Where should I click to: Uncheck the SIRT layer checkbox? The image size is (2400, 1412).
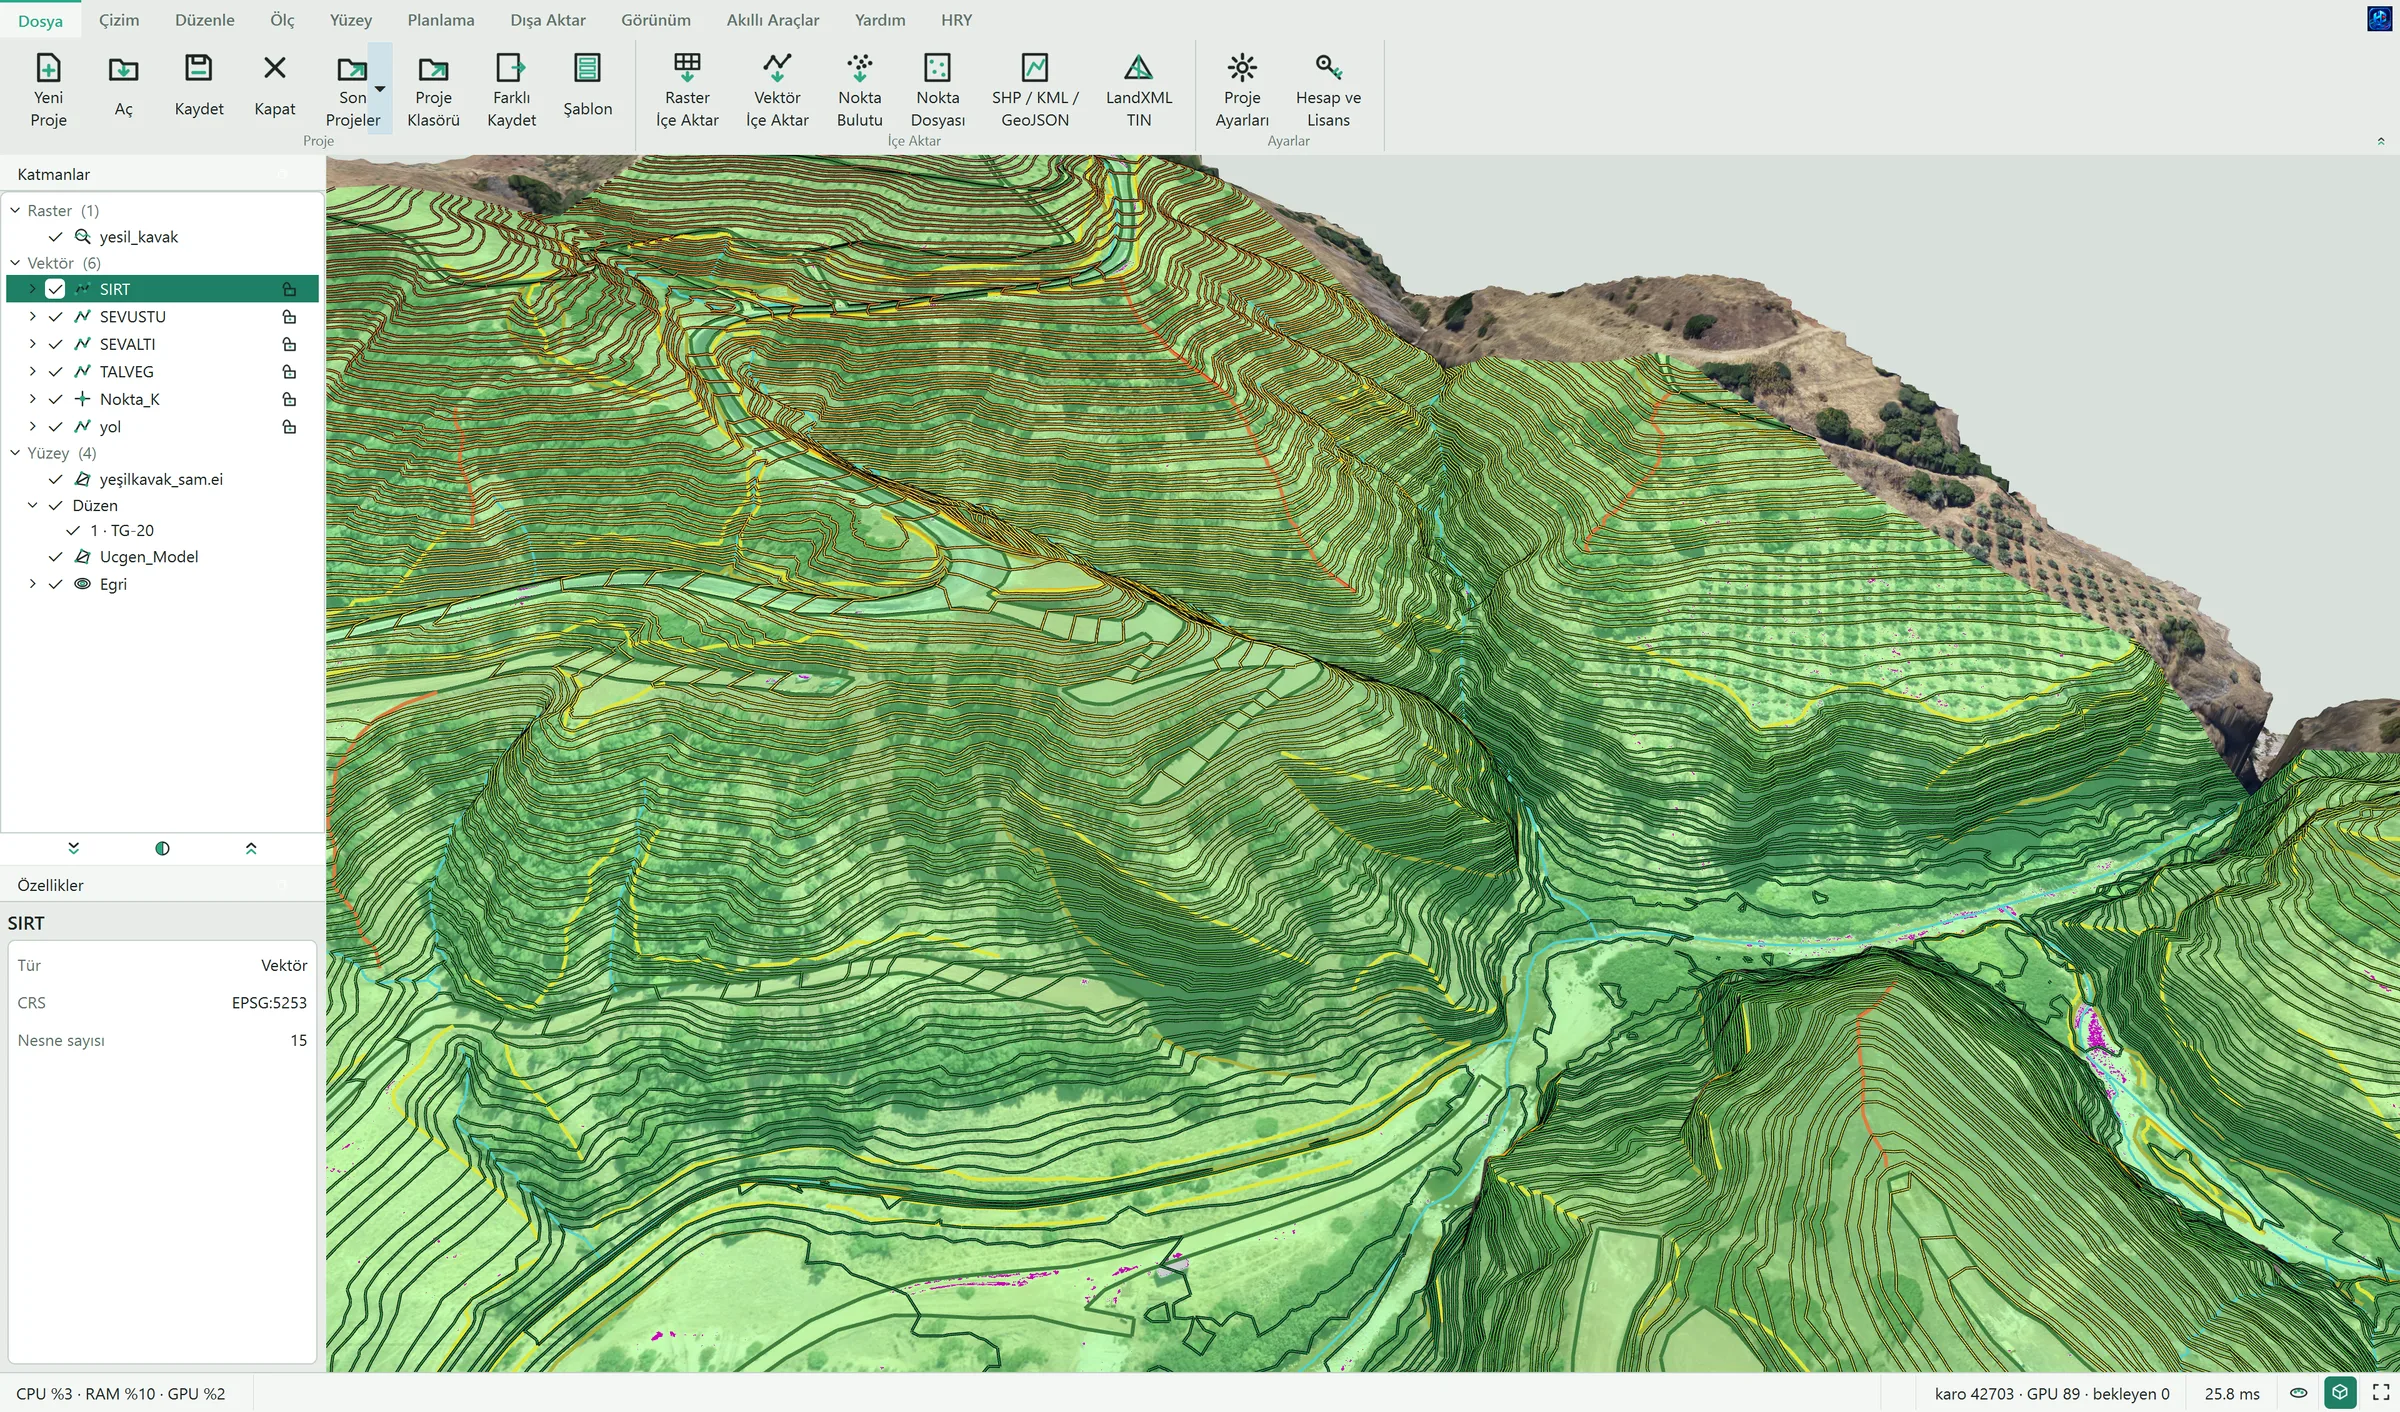click(x=55, y=289)
